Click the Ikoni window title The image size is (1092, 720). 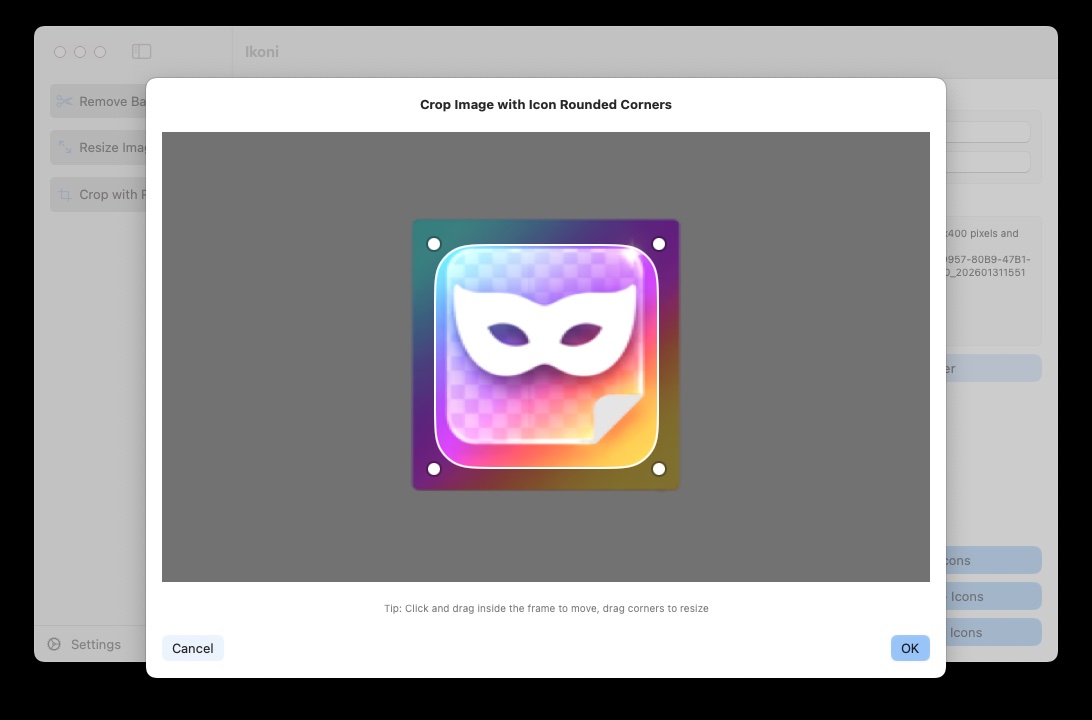coord(262,51)
